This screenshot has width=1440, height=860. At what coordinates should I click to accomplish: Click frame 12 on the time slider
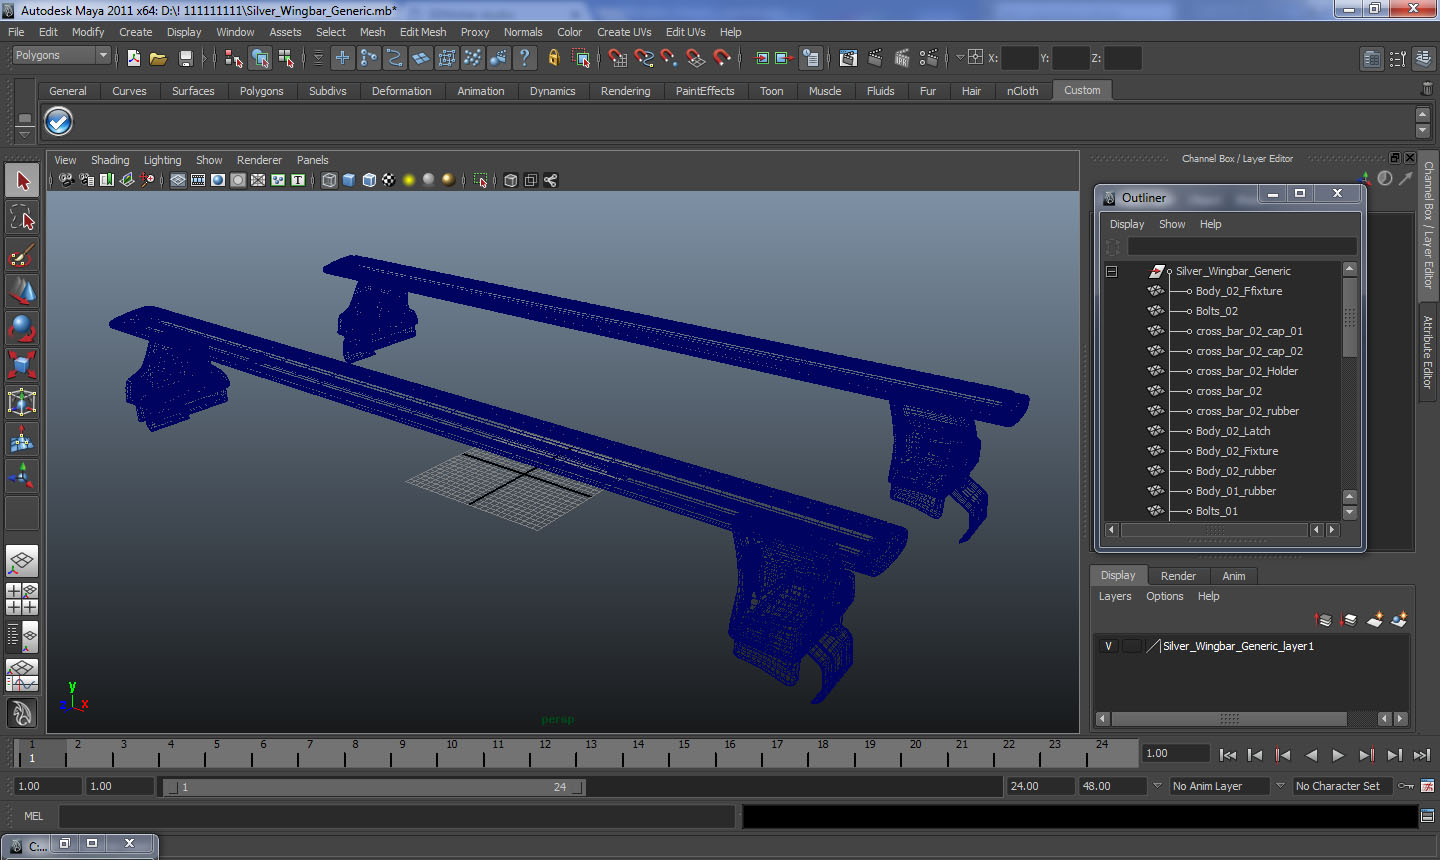tap(545, 752)
